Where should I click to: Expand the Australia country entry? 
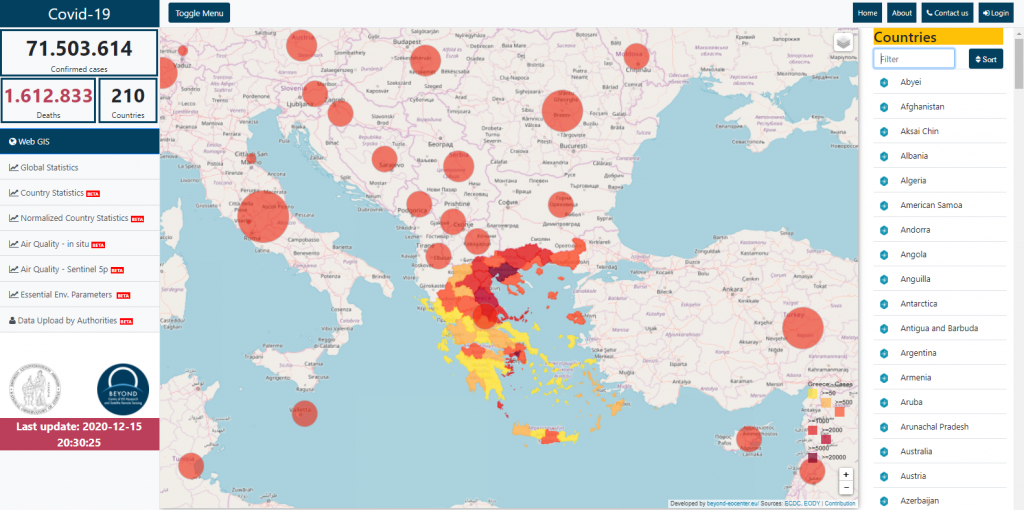884,452
